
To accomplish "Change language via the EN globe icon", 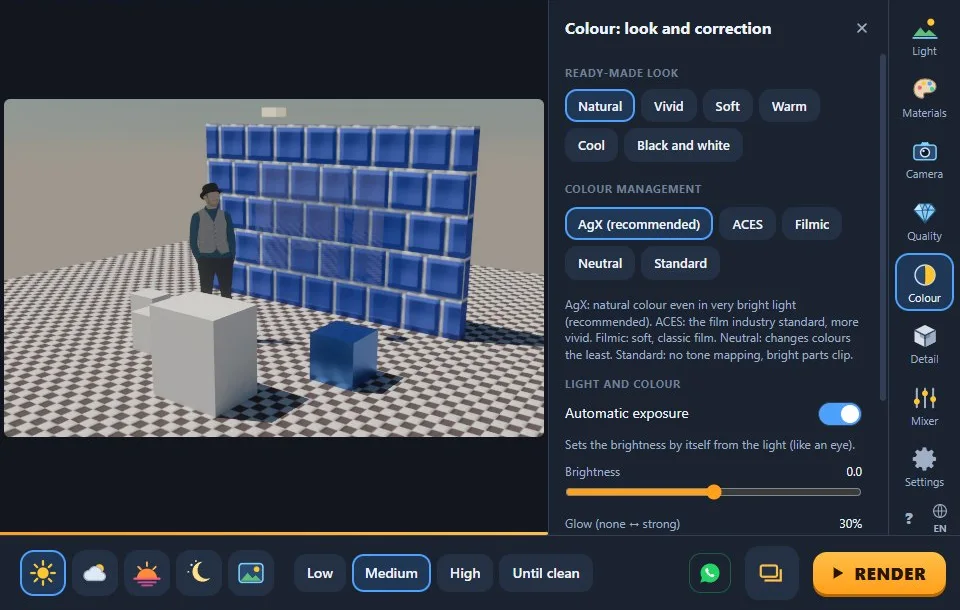I will click(940, 518).
